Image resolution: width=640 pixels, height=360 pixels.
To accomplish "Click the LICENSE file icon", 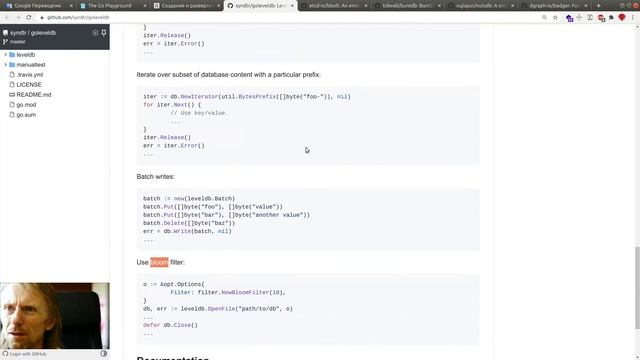I will coord(12,84).
